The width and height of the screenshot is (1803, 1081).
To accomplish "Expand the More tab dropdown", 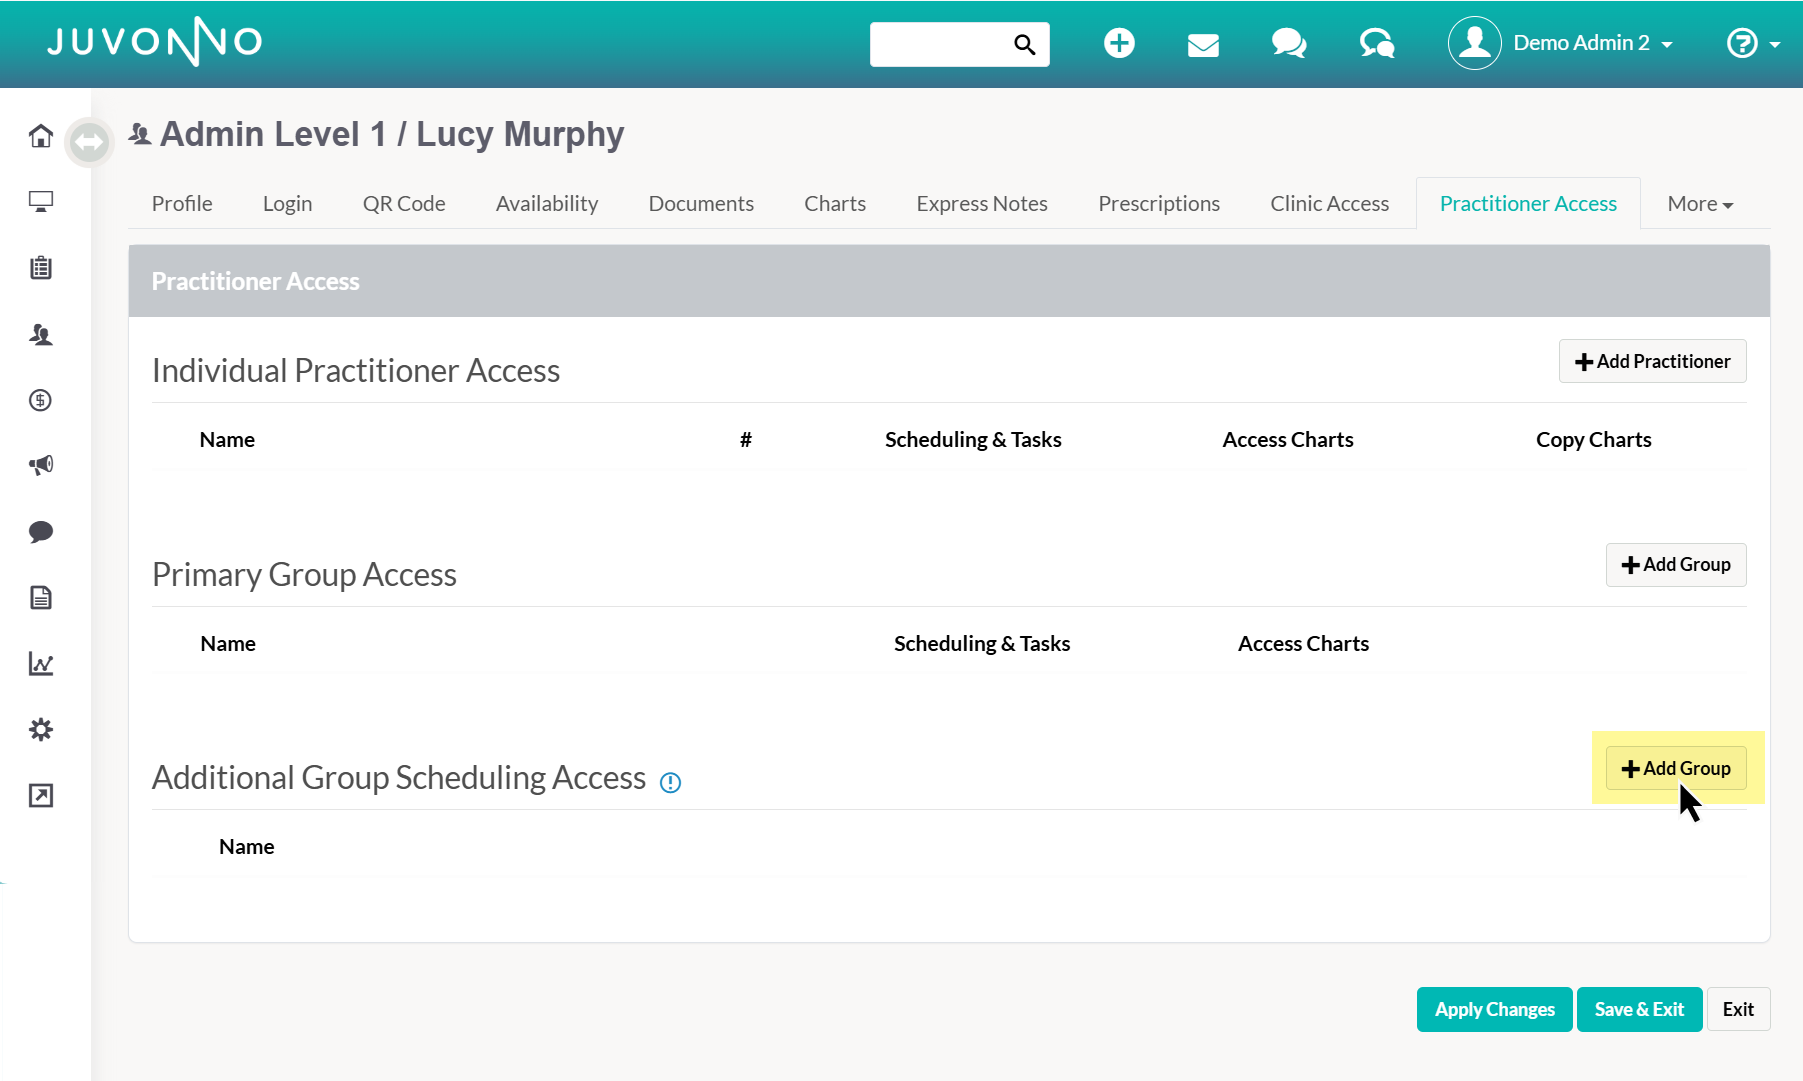I will (1700, 204).
